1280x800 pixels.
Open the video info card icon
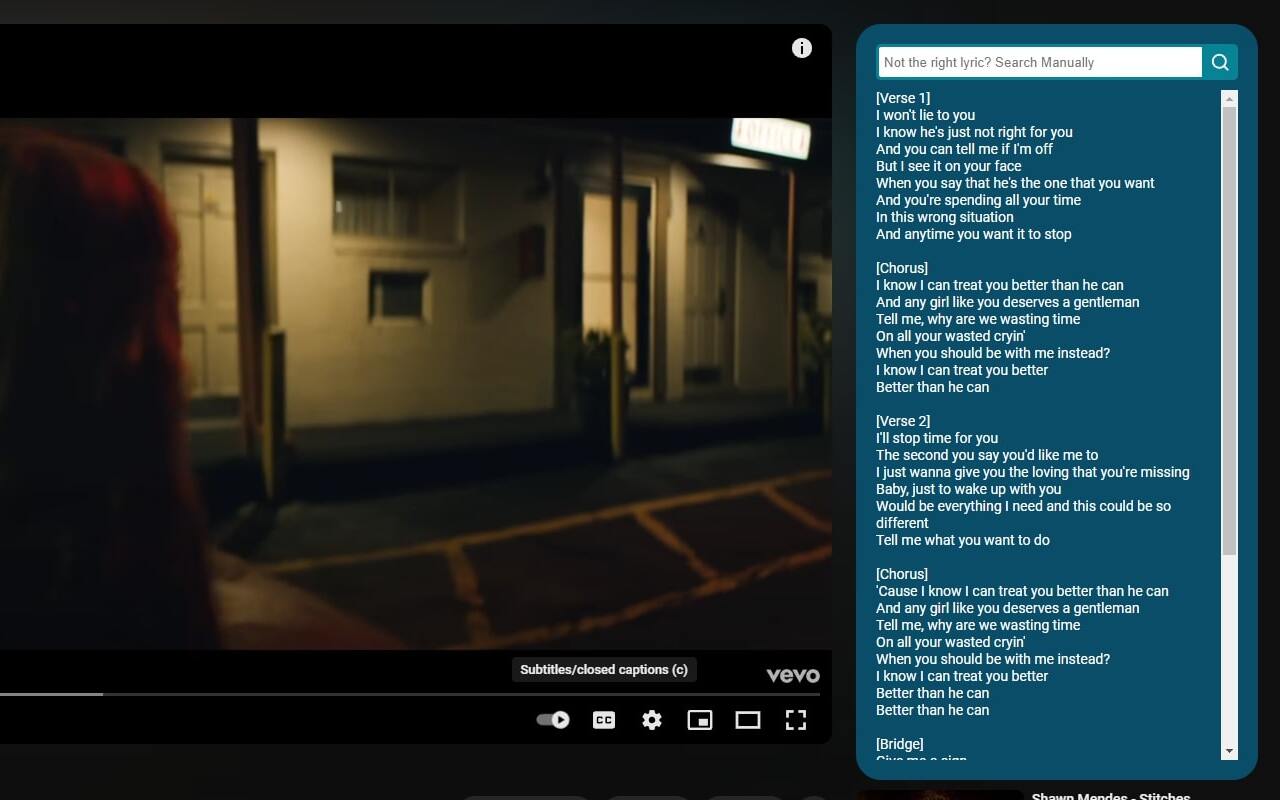click(802, 48)
